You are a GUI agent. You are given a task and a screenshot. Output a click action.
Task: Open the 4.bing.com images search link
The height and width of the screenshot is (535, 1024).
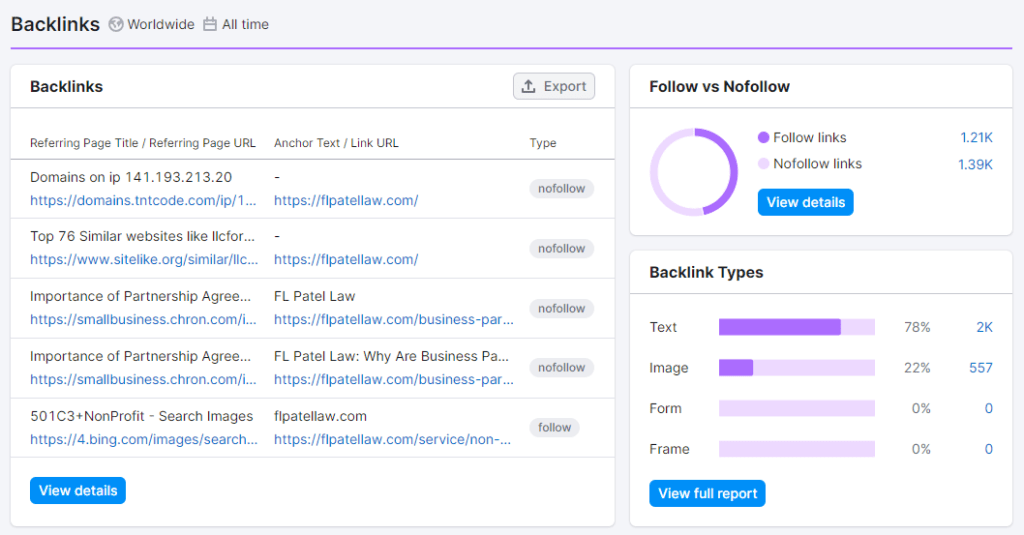[x=144, y=440]
